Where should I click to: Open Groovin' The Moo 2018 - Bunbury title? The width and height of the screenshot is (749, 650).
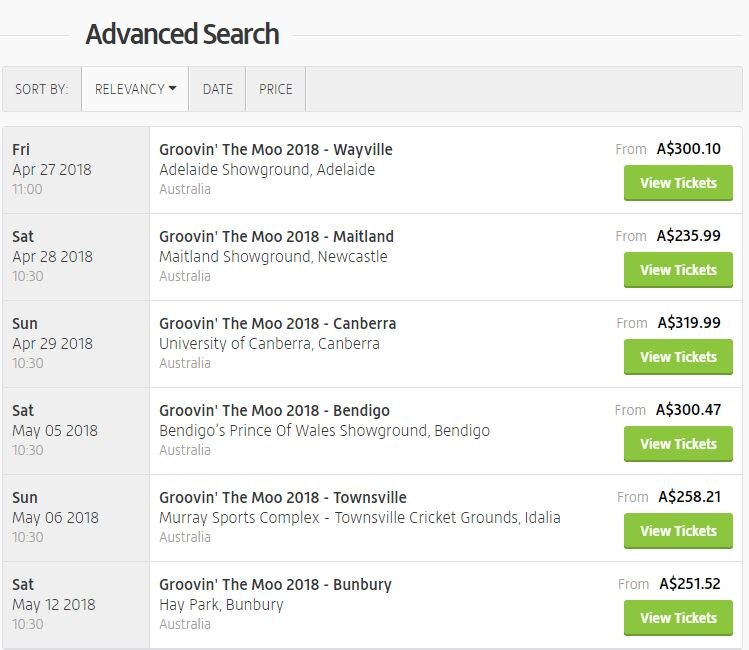pos(275,585)
